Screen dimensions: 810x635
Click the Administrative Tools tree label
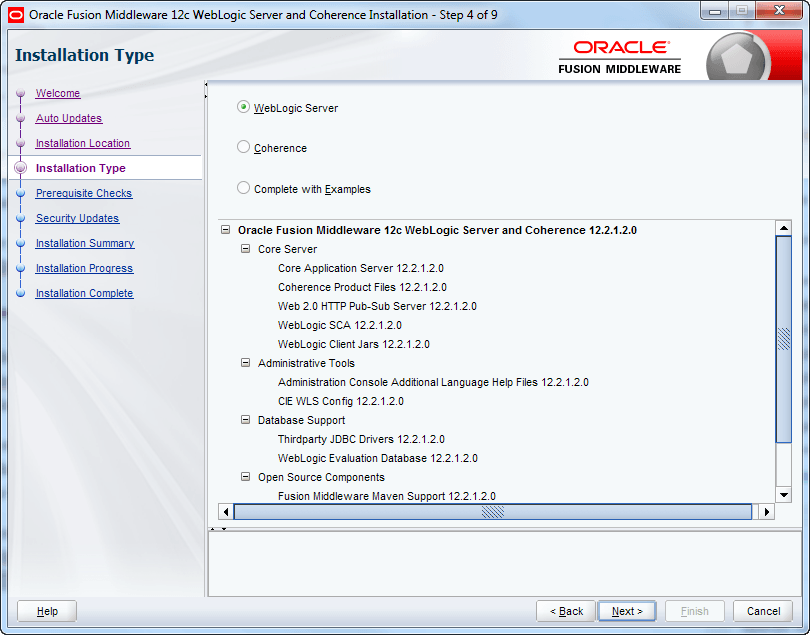coord(306,363)
